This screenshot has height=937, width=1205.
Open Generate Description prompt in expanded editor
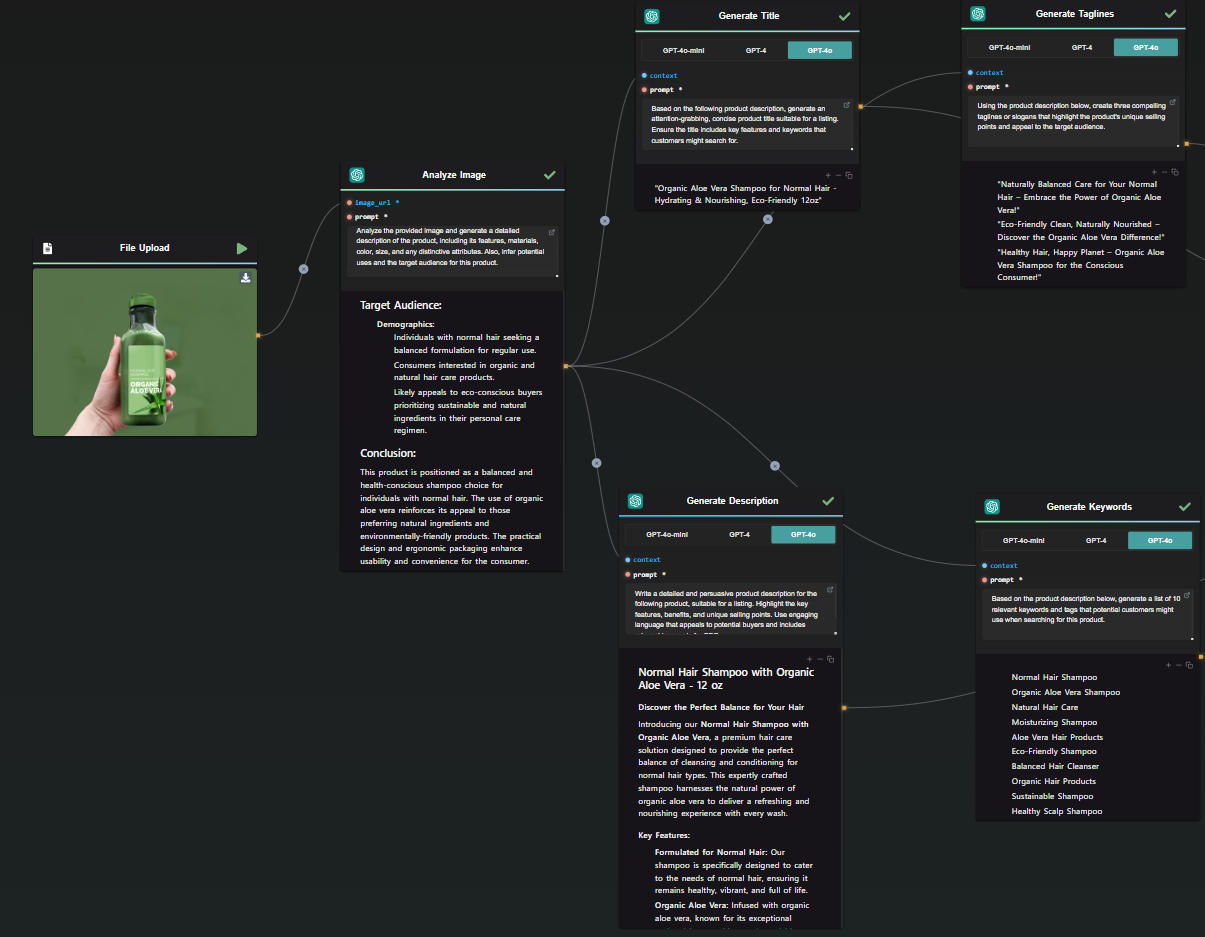point(831,590)
